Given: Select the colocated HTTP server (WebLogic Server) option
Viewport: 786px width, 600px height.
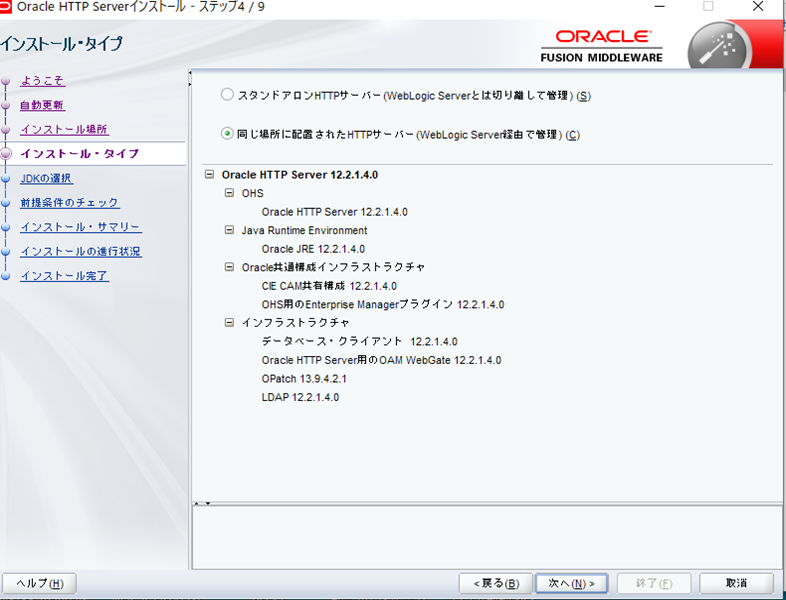Looking at the screenshot, I should 227,134.
